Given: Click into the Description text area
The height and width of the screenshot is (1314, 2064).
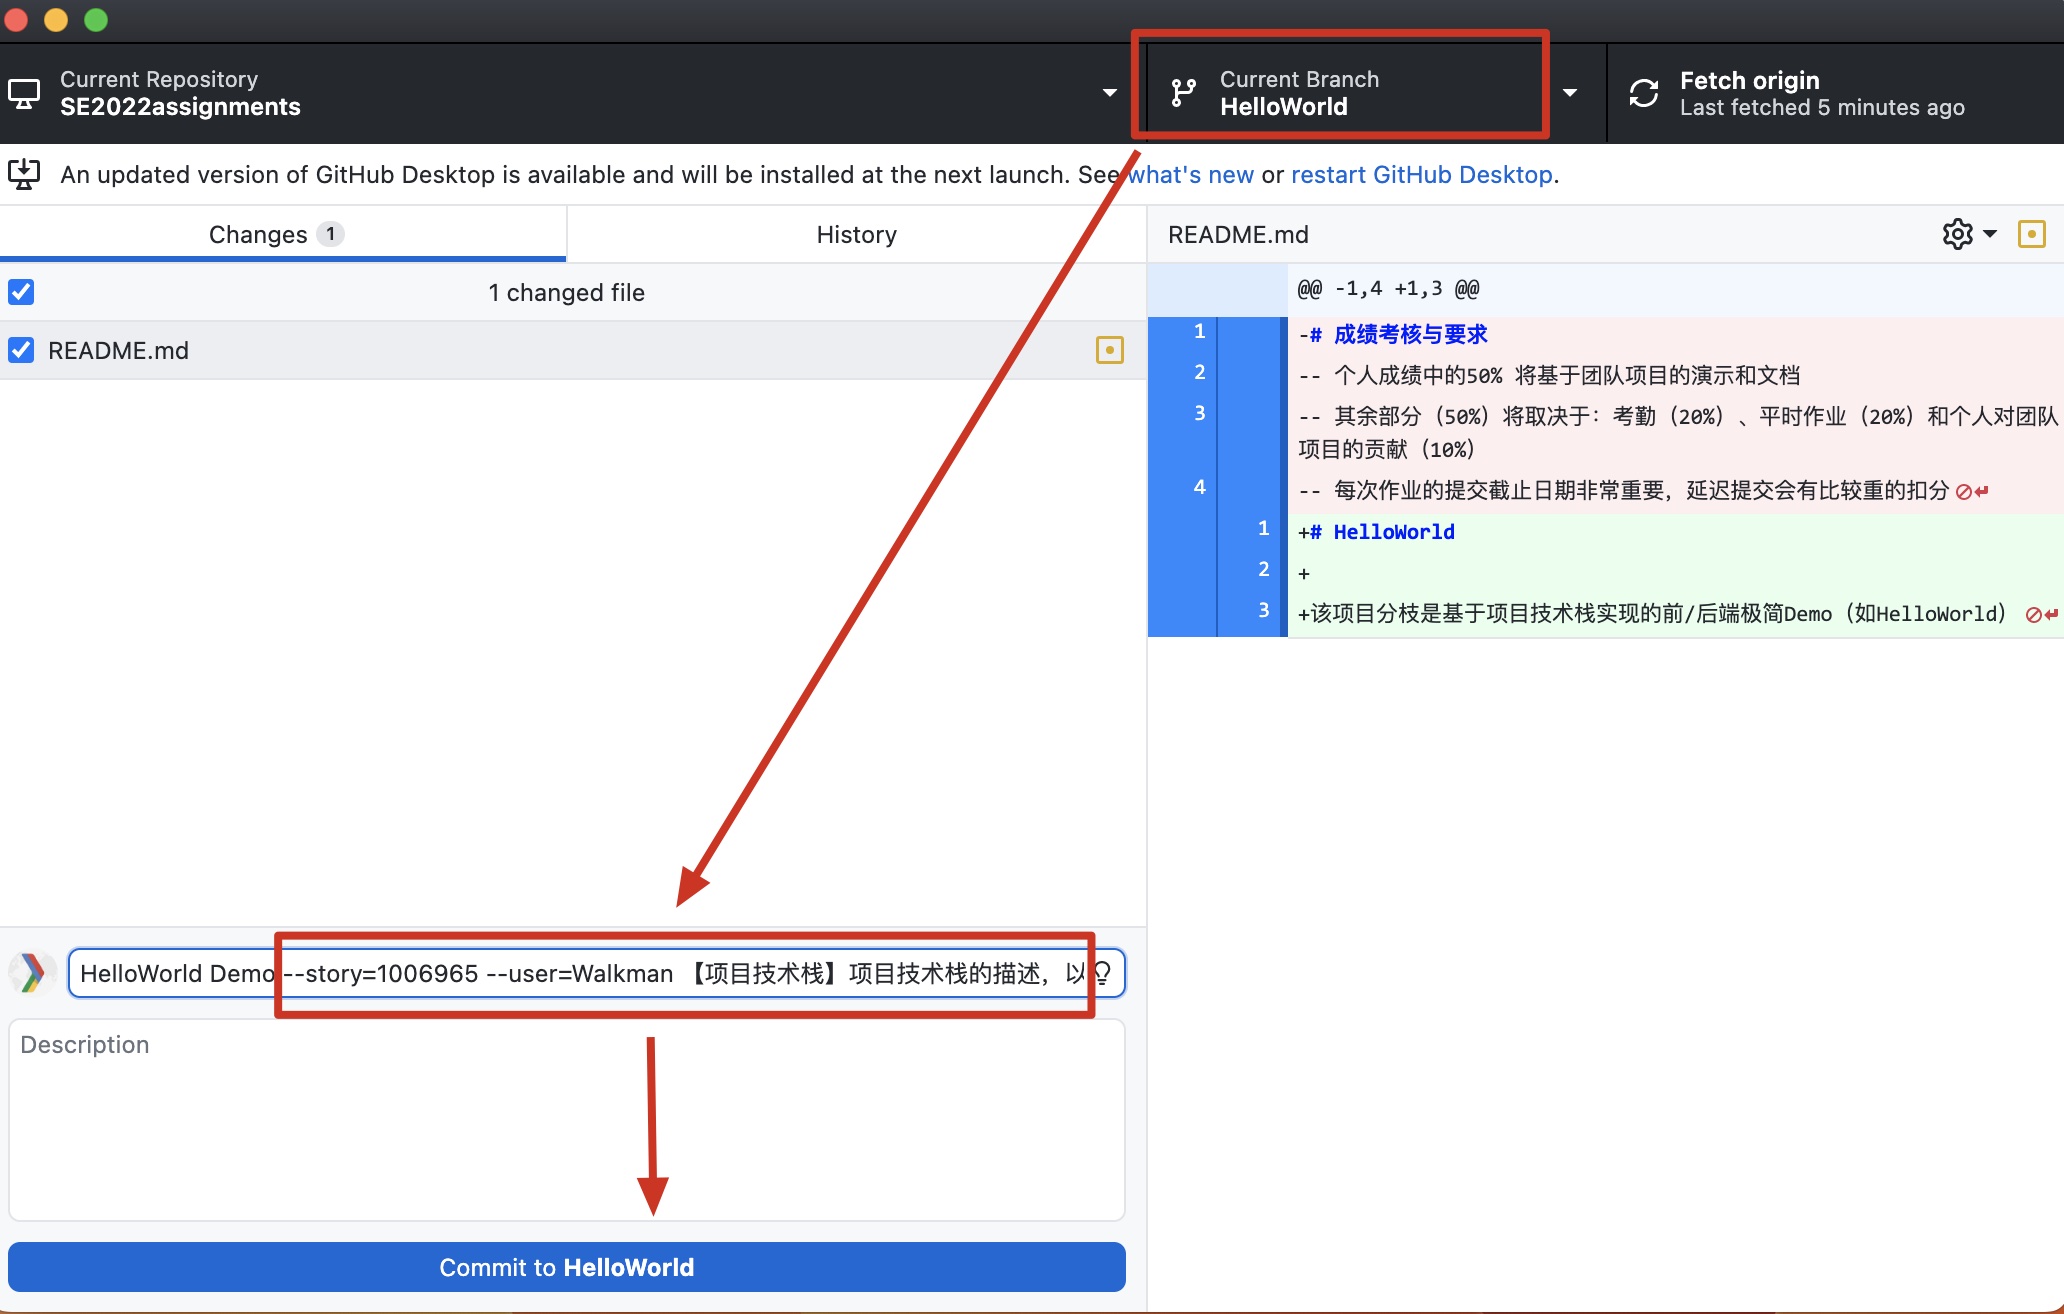Looking at the screenshot, I should click(x=567, y=1120).
